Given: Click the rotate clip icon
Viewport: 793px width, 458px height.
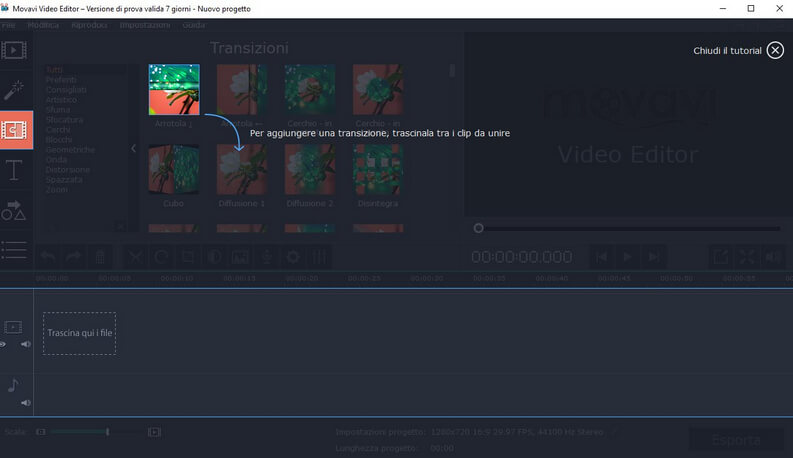Looking at the screenshot, I should 161,257.
